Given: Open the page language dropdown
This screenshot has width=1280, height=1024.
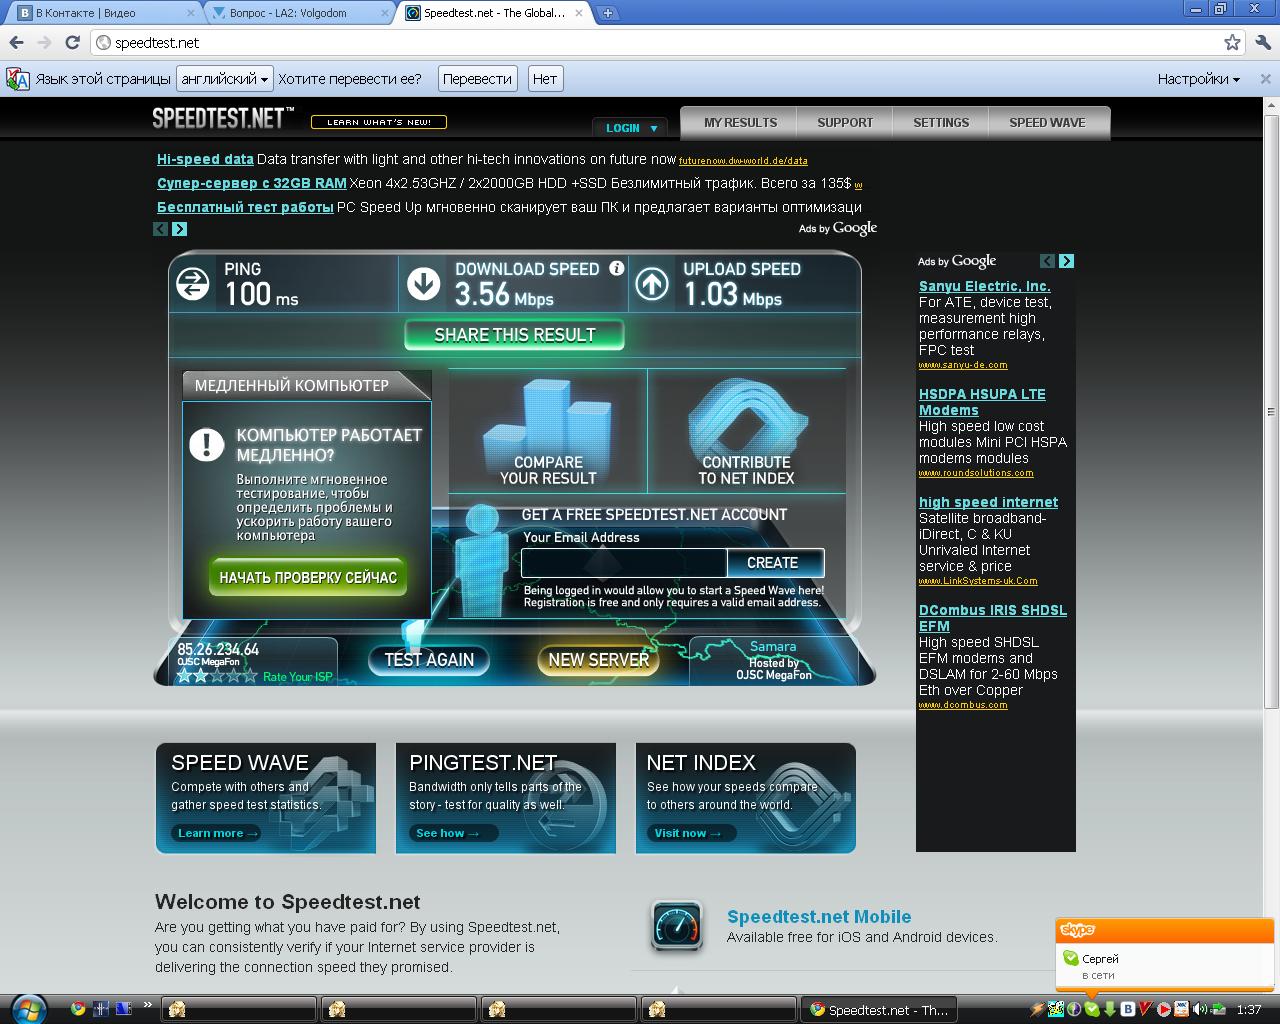Looking at the screenshot, I should [224, 79].
